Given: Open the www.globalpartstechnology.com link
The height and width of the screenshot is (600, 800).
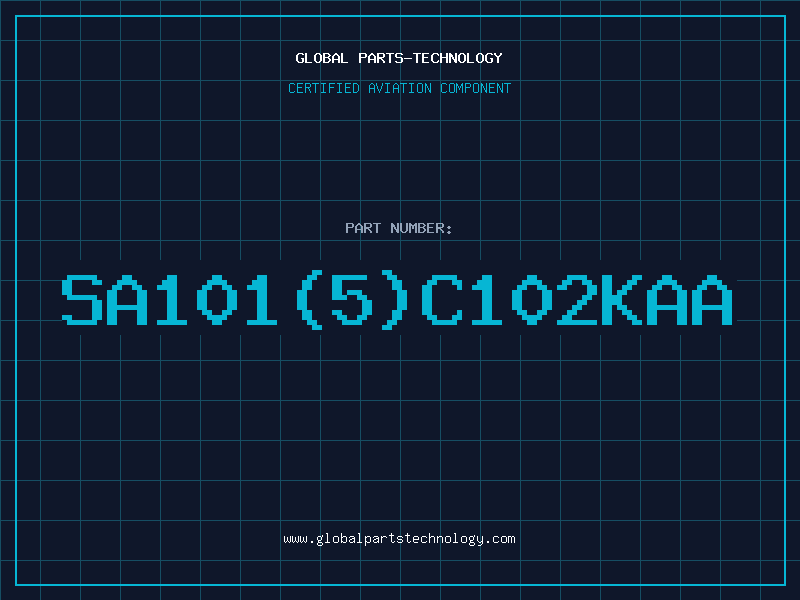Looking at the screenshot, I should coord(399,539).
